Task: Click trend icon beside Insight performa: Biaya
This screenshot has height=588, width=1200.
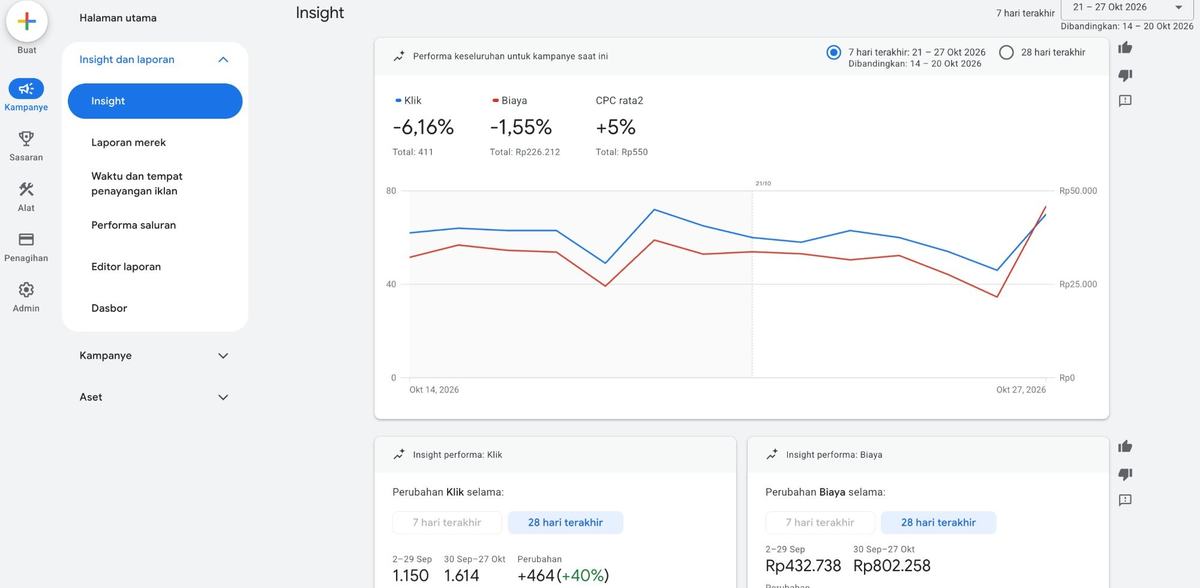Action: (772, 454)
